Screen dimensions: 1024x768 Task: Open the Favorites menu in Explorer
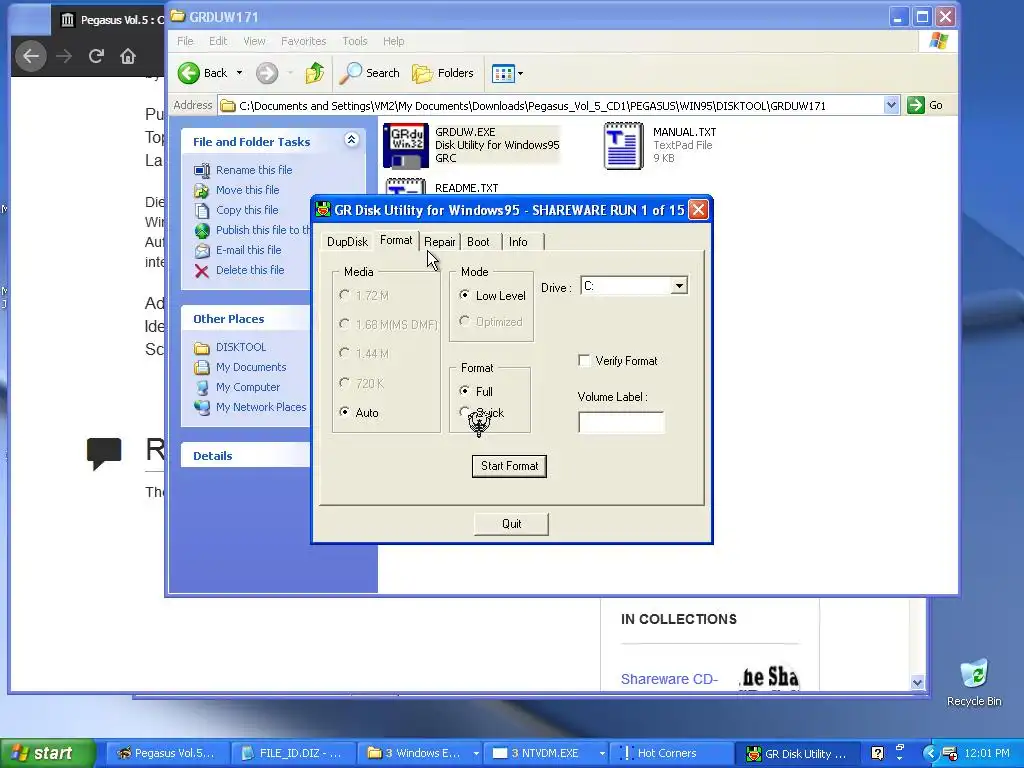304,41
